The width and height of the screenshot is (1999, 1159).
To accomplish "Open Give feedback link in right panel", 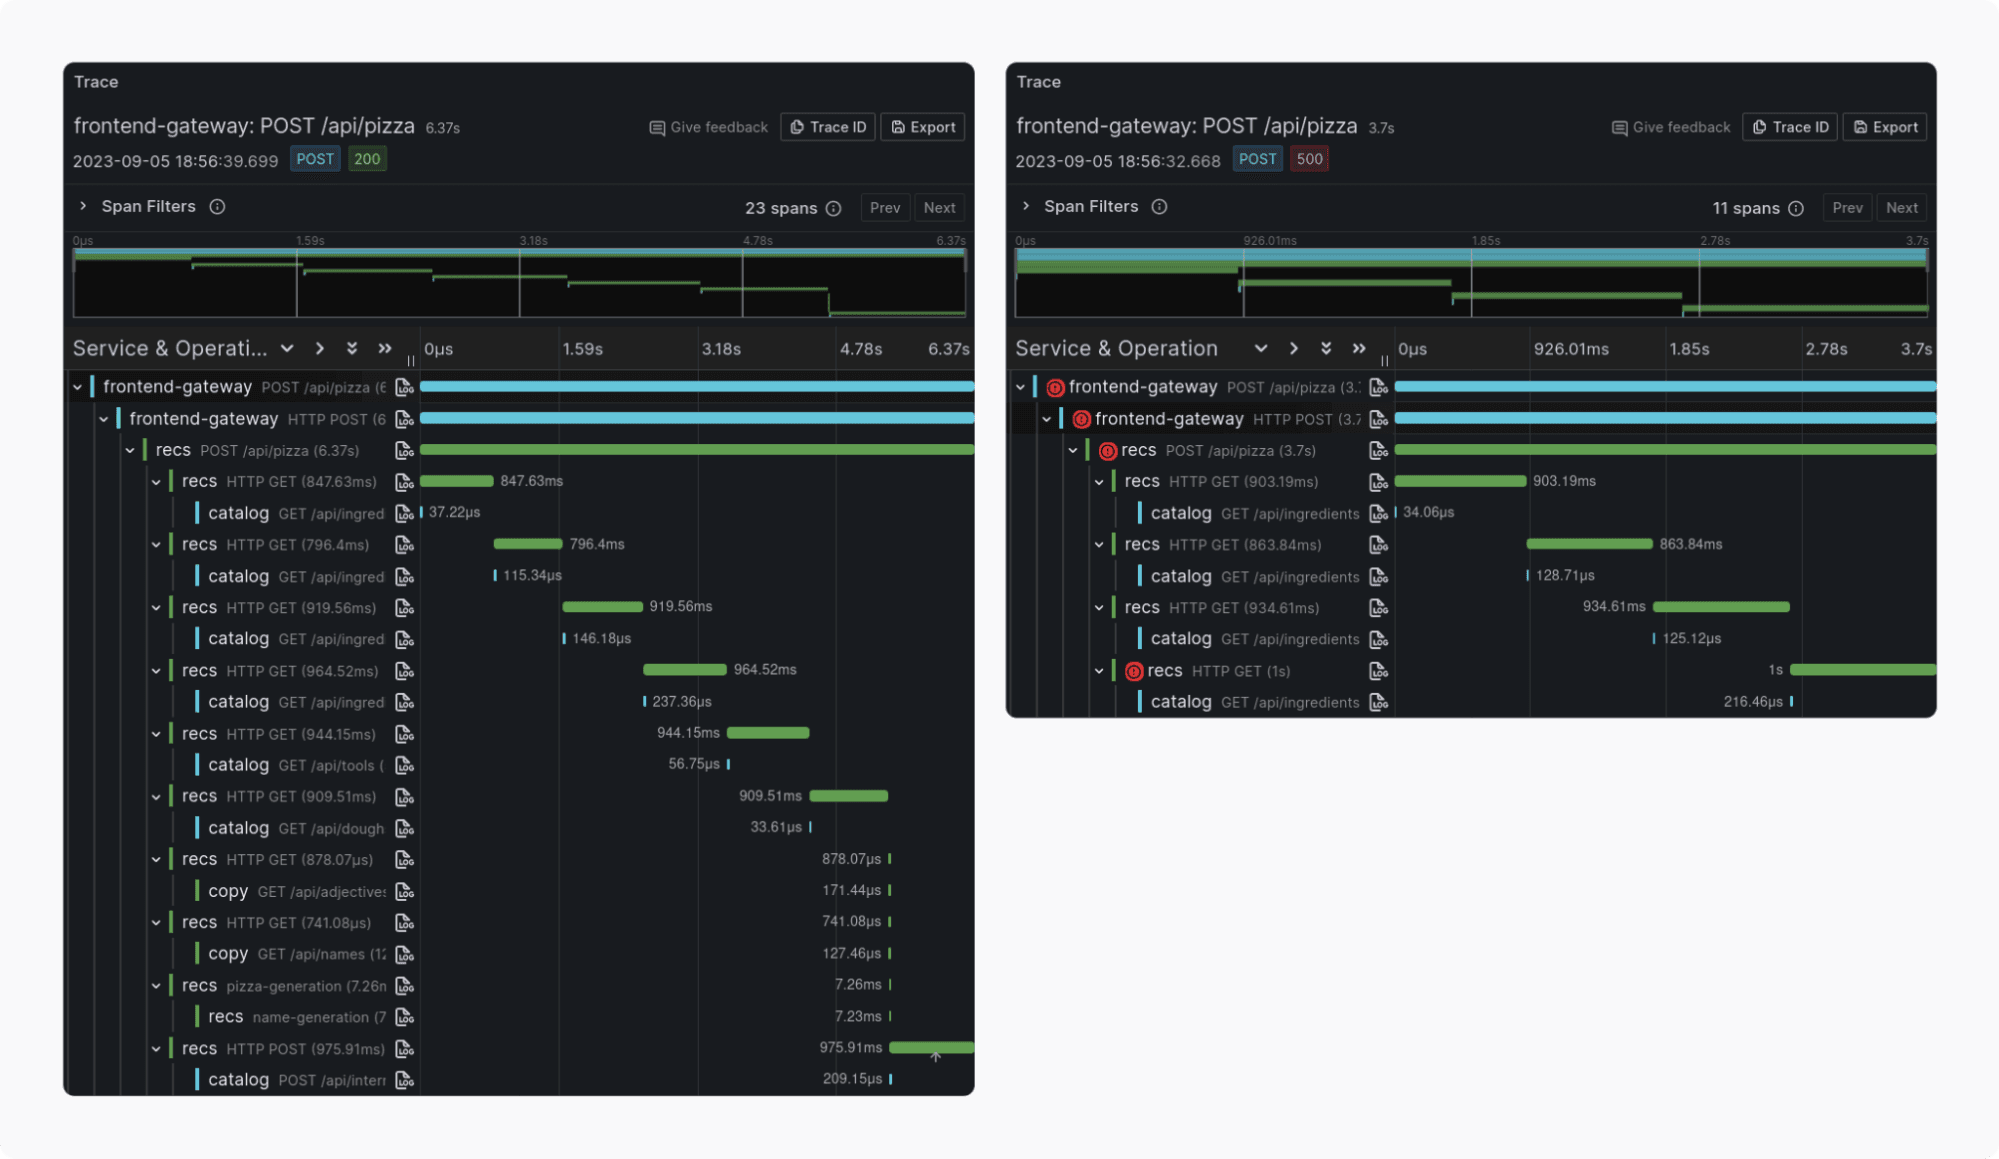I will [1671, 127].
